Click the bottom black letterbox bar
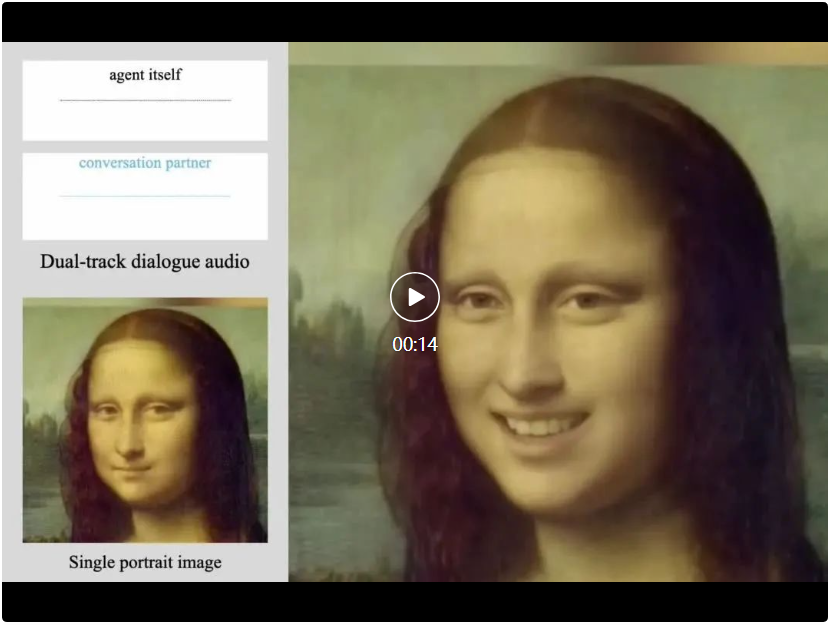The image size is (829, 625). (x=415, y=603)
